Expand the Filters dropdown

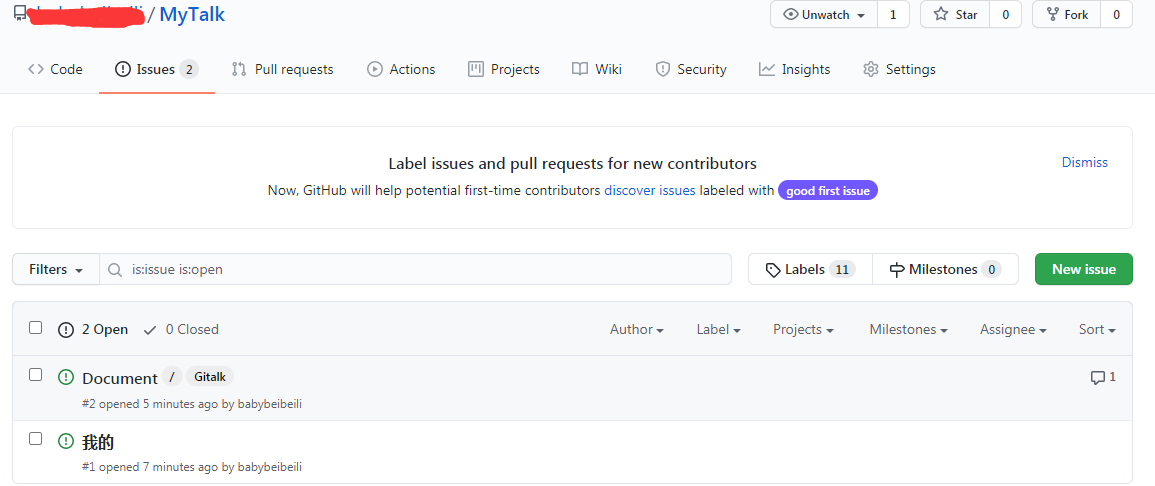tap(55, 270)
